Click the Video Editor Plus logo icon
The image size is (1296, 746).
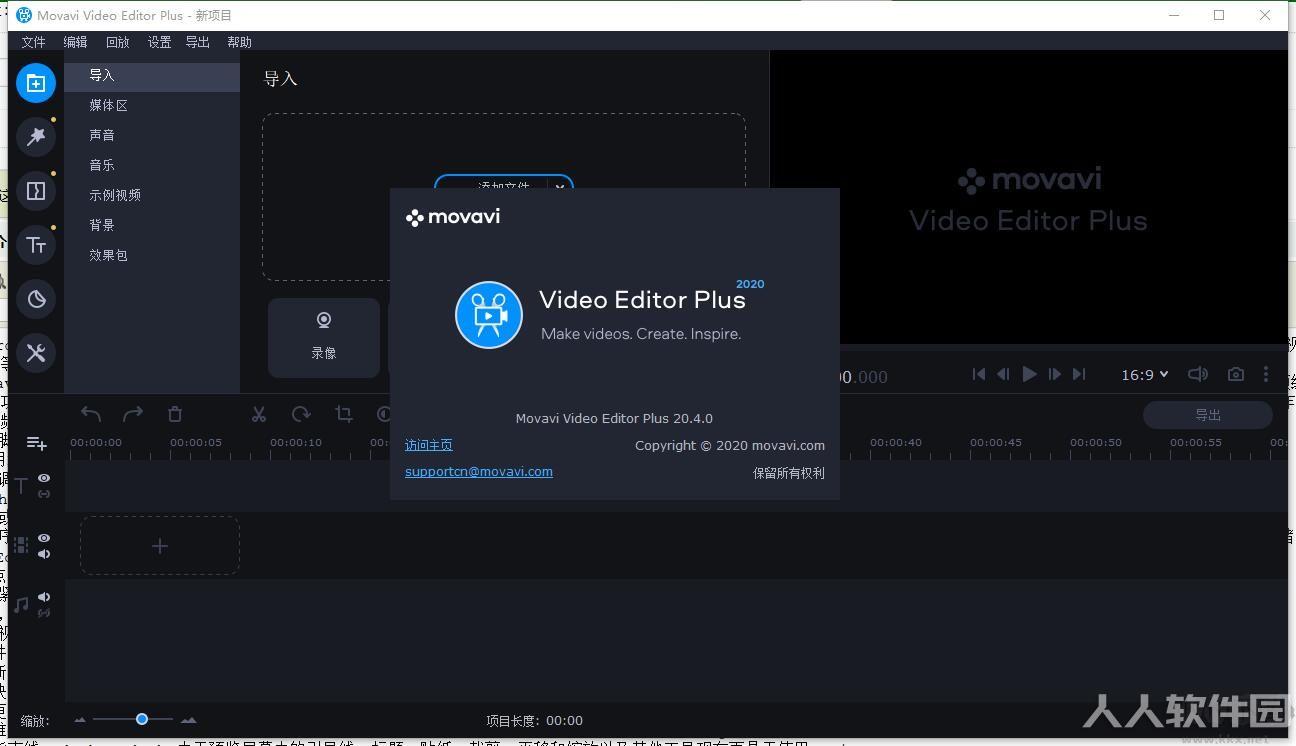[489, 315]
